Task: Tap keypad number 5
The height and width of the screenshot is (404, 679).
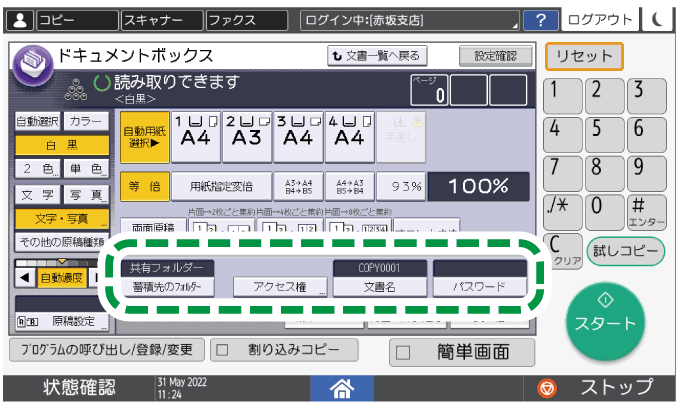Action: point(605,135)
